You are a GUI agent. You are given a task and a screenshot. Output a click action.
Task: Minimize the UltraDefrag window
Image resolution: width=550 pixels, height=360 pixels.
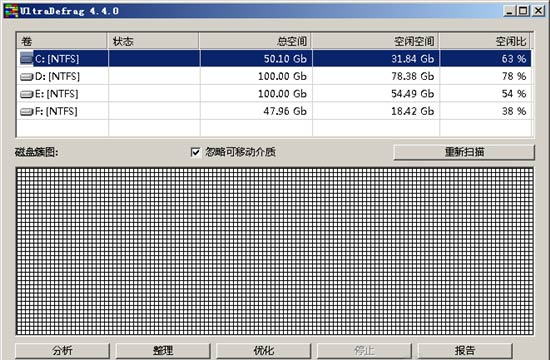pos(510,11)
